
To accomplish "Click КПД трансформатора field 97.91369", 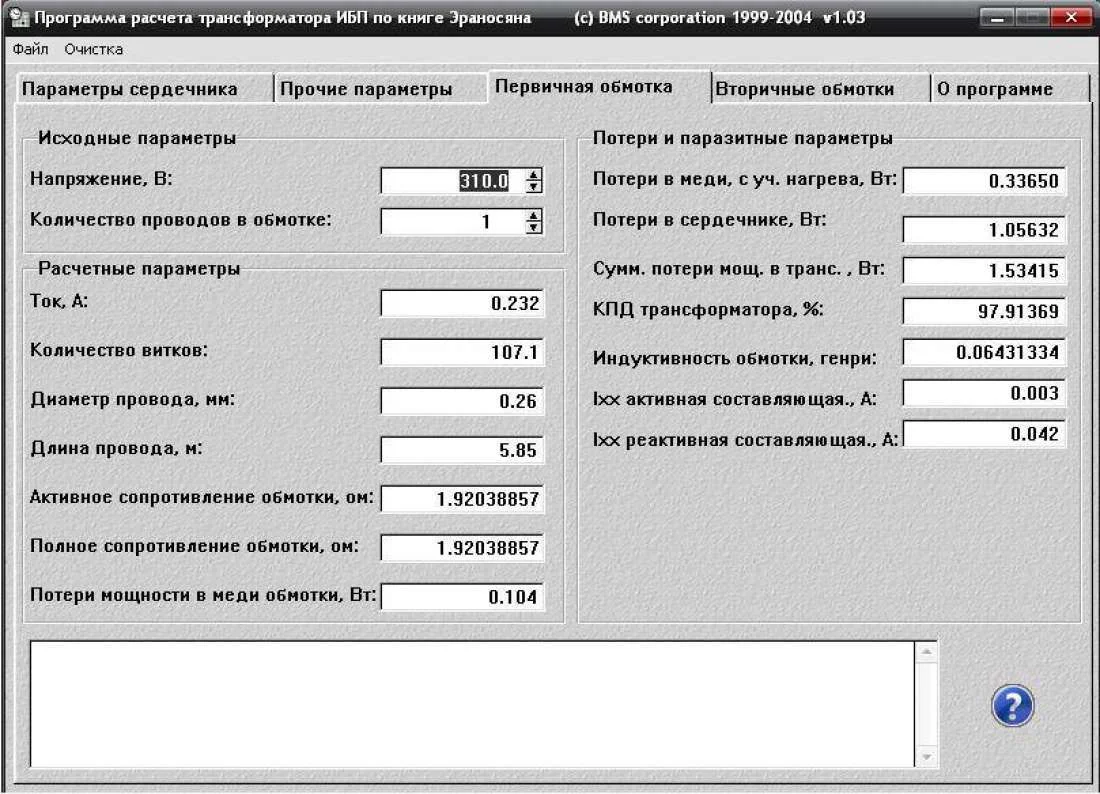I will 984,311.
